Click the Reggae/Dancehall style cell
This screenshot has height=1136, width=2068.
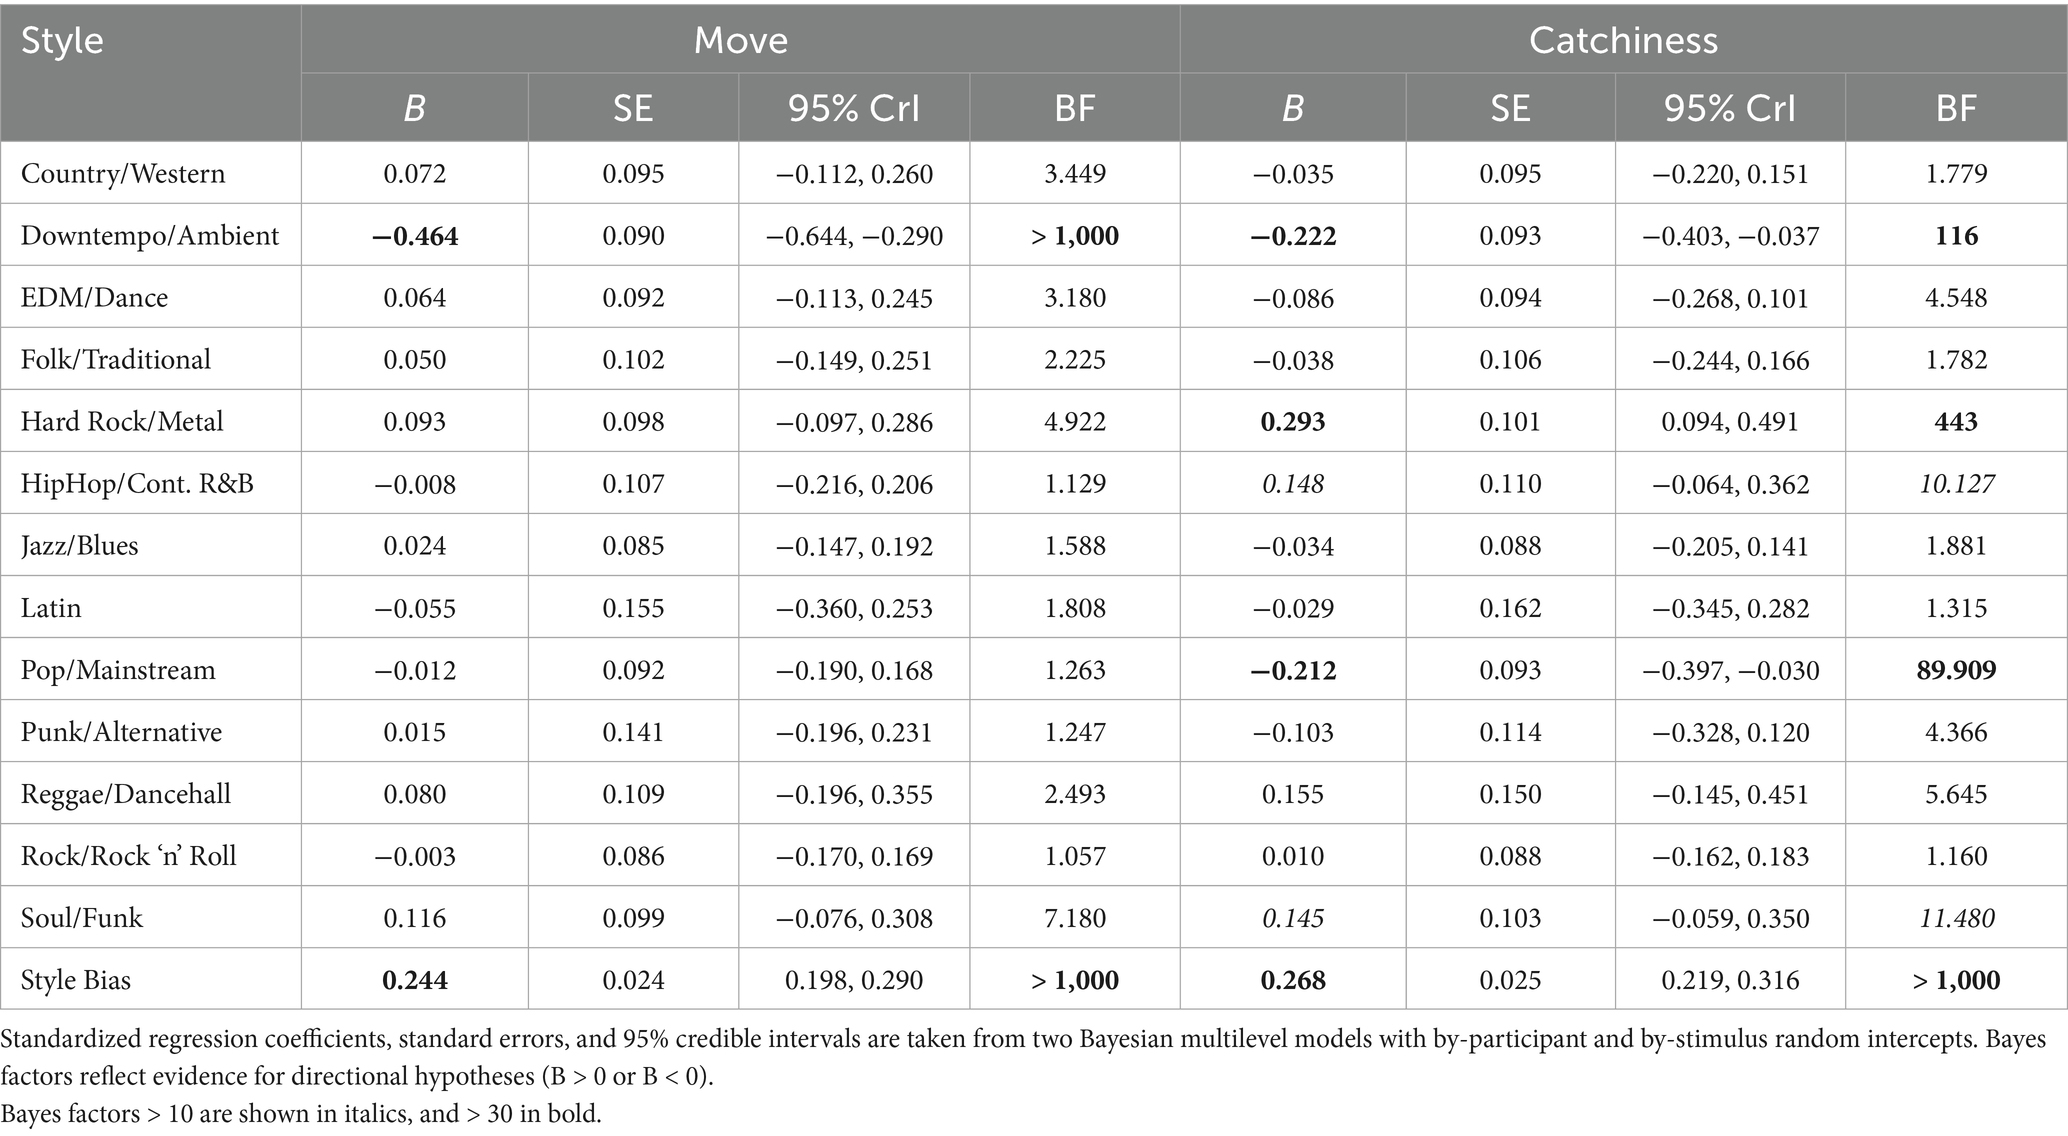(x=126, y=794)
